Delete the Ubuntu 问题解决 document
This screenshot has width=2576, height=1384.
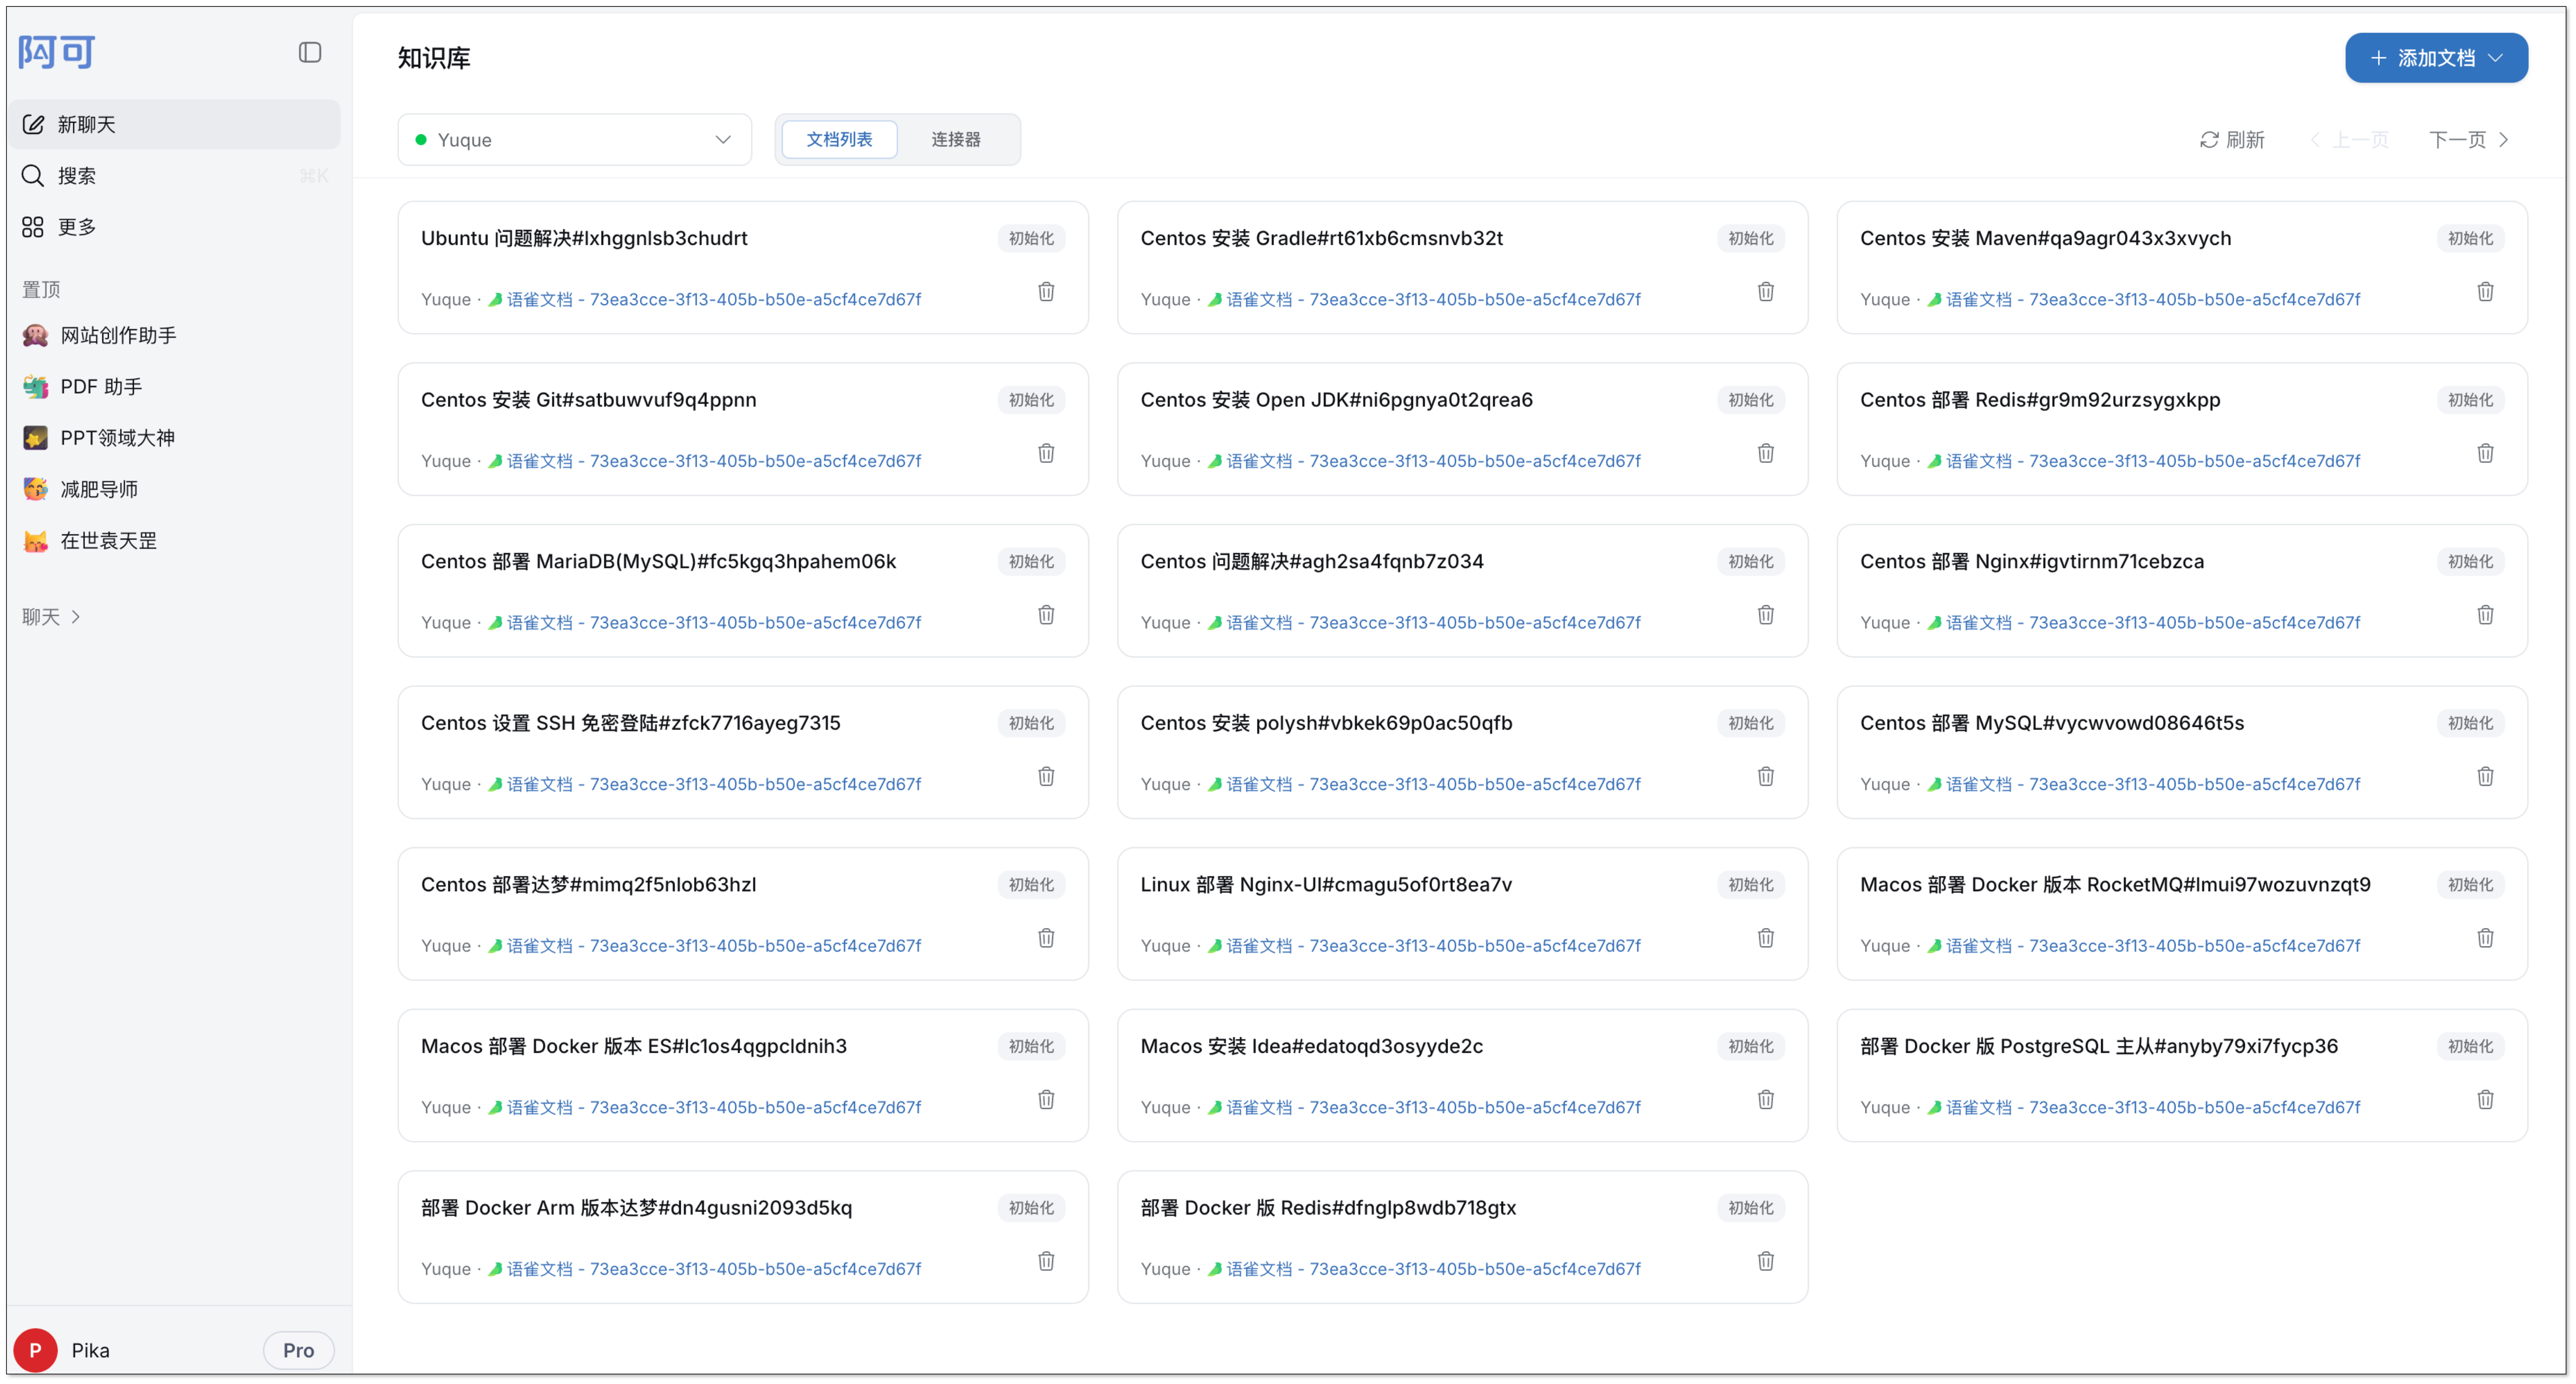tap(1046, 292)
